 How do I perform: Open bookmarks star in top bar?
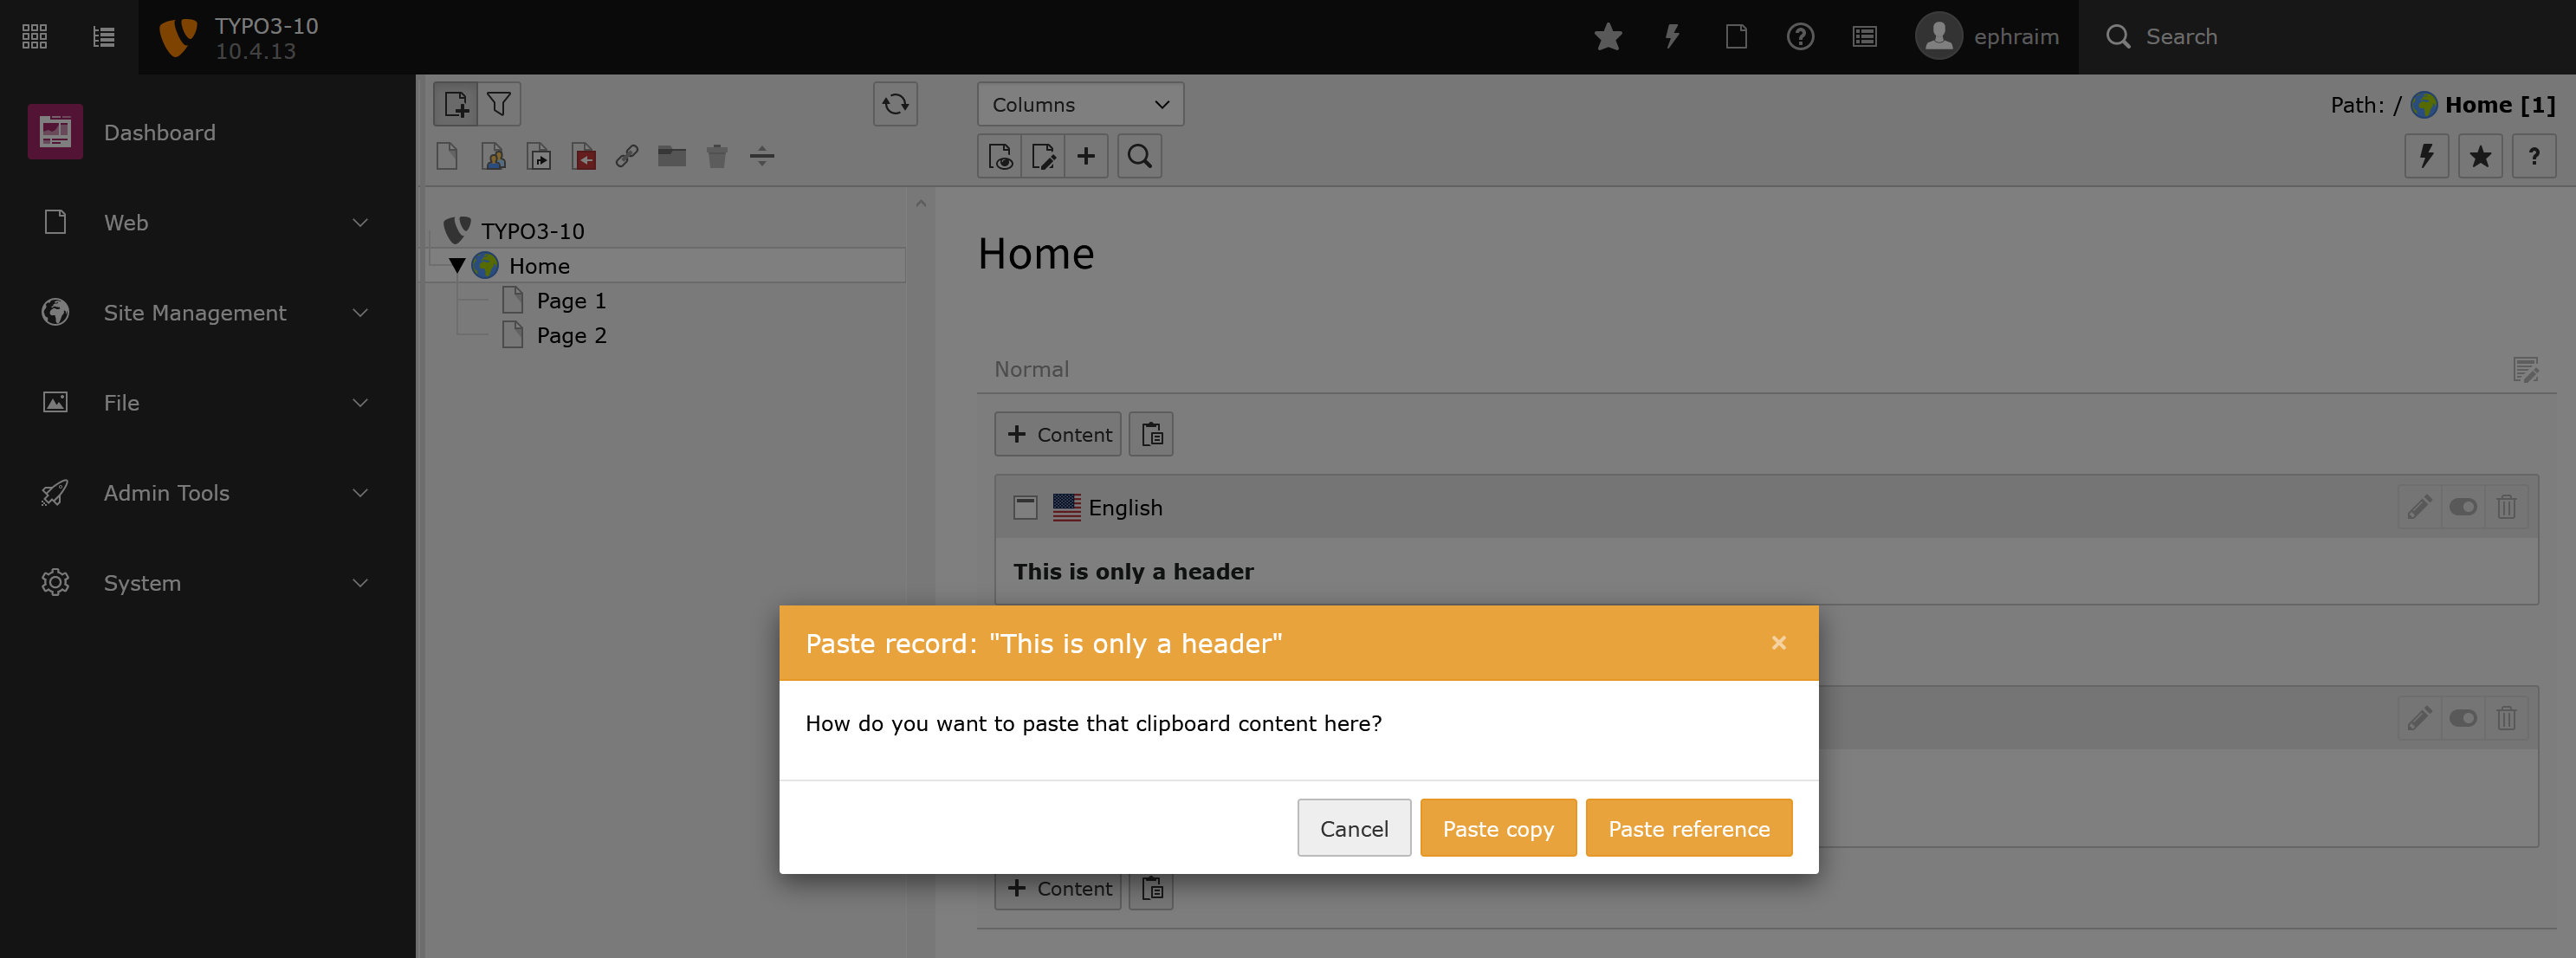pos(1607,37)
